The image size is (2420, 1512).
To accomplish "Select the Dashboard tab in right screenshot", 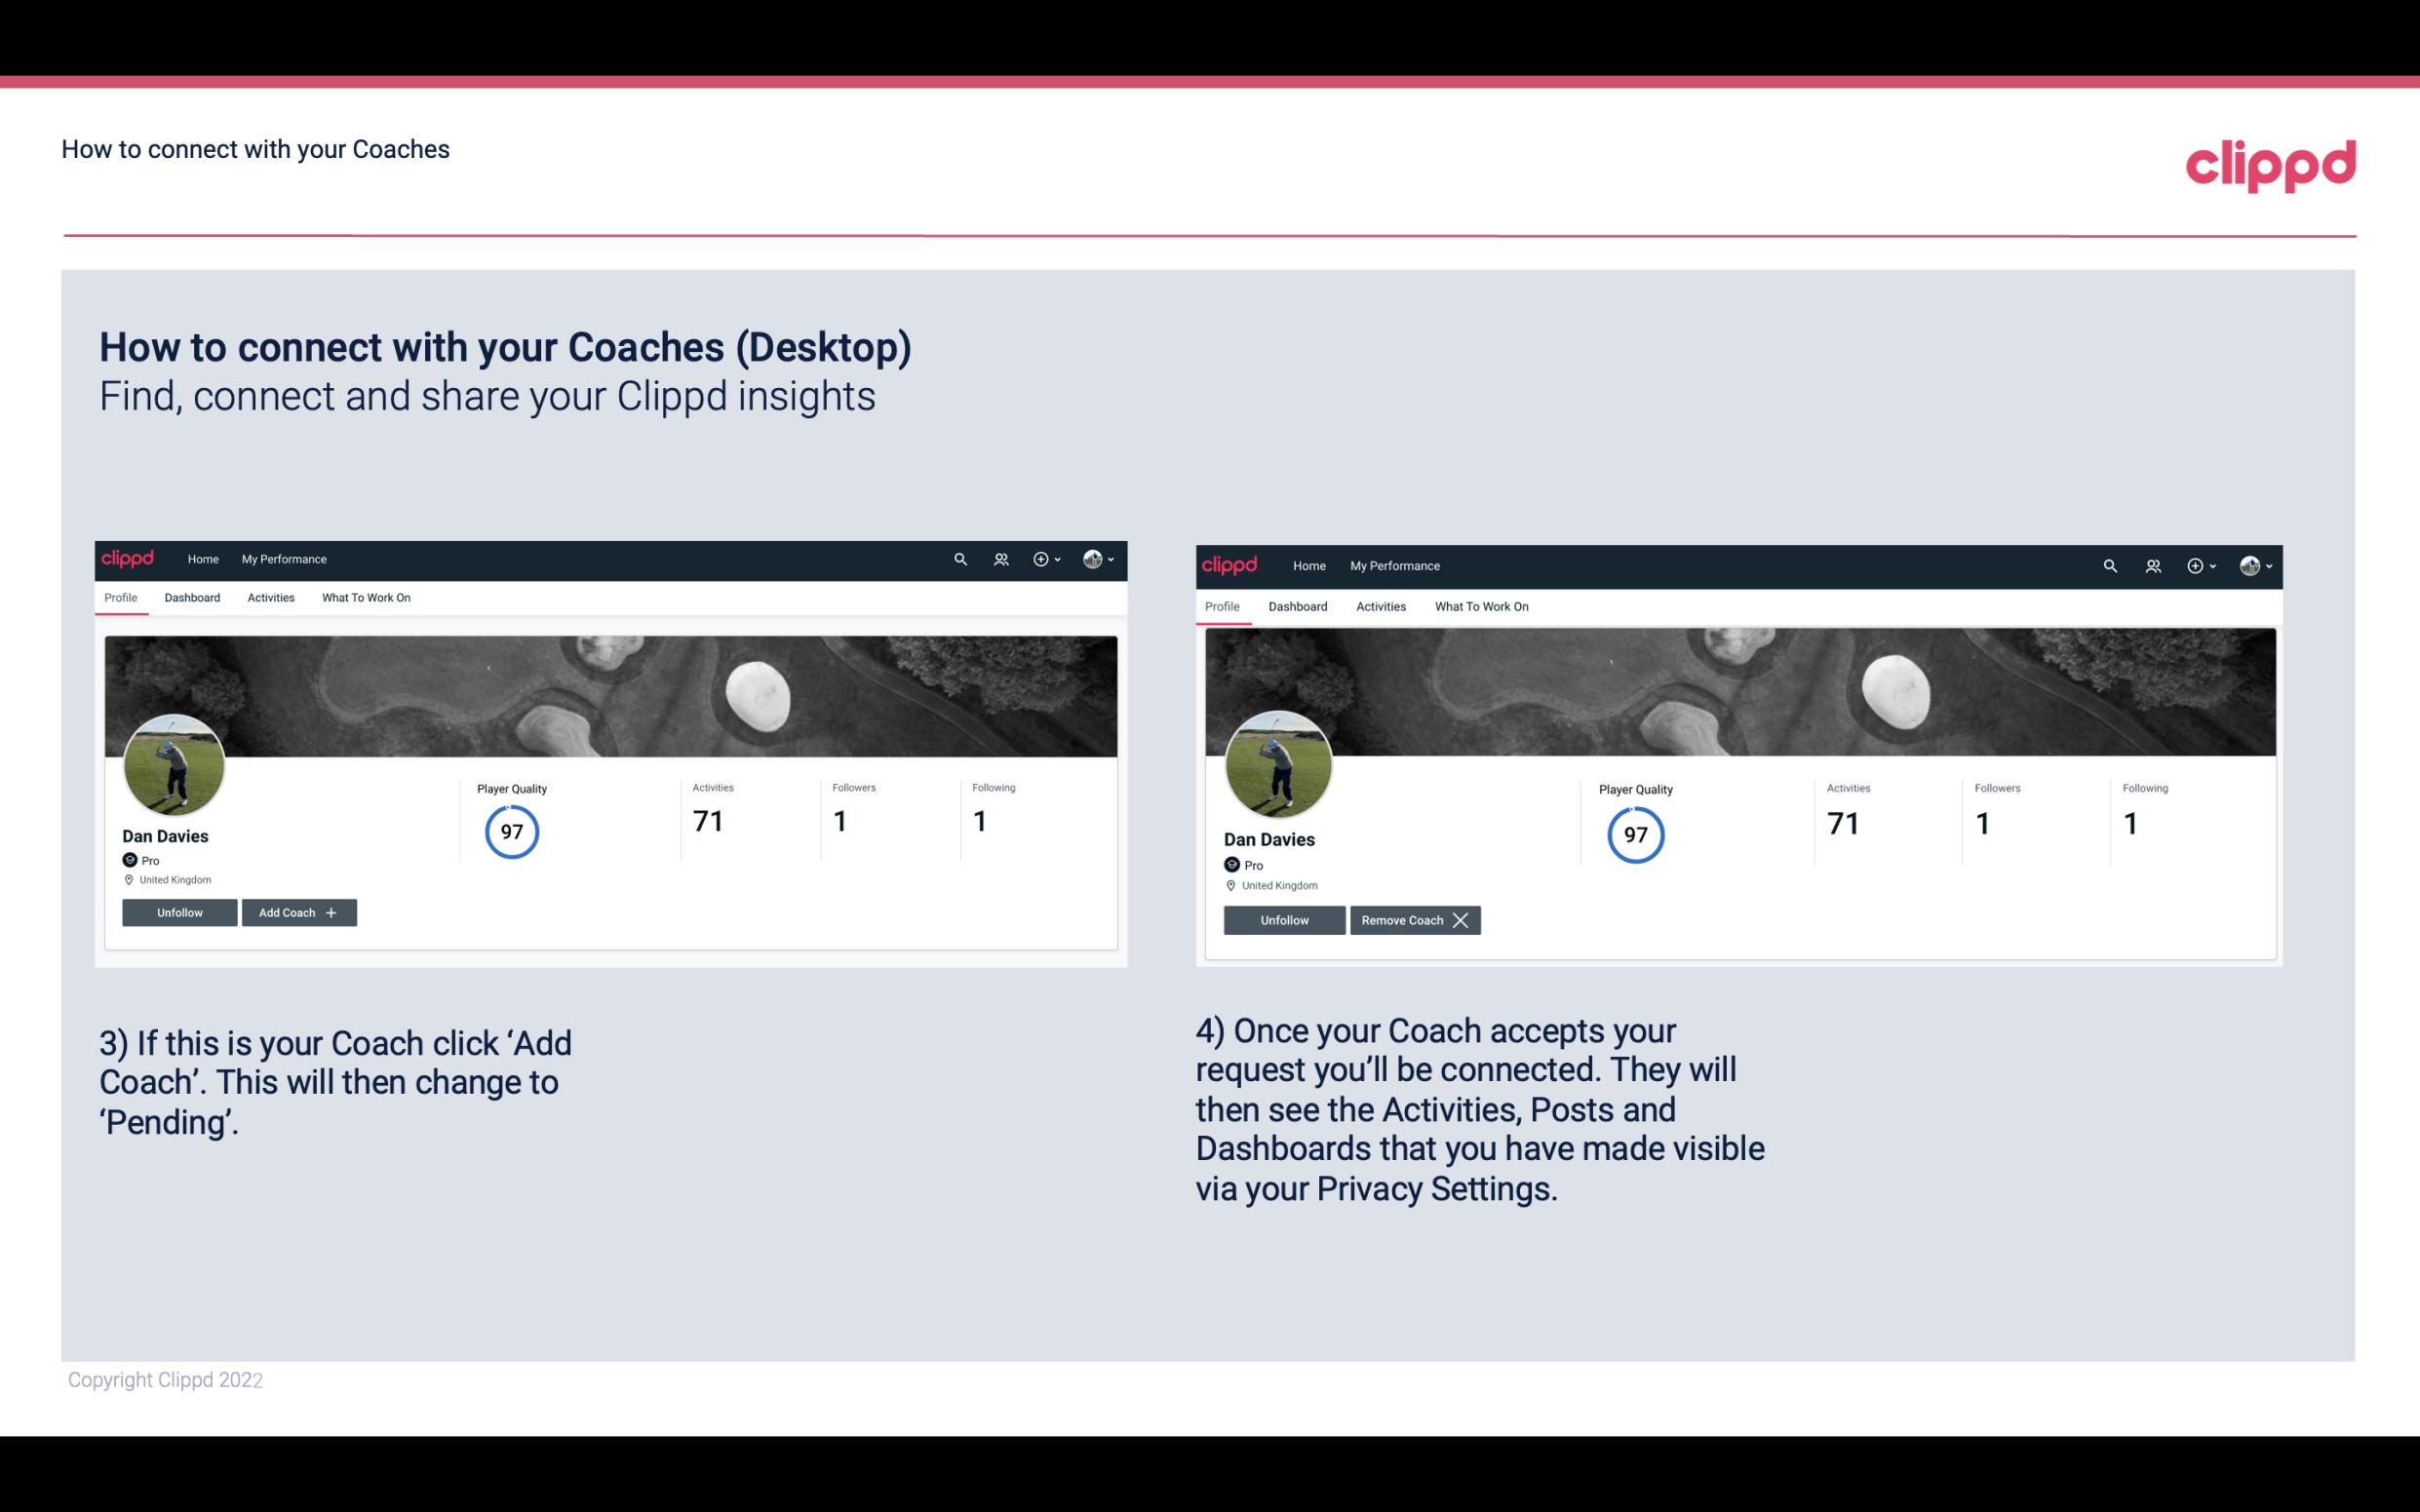I will point(1296,606).
